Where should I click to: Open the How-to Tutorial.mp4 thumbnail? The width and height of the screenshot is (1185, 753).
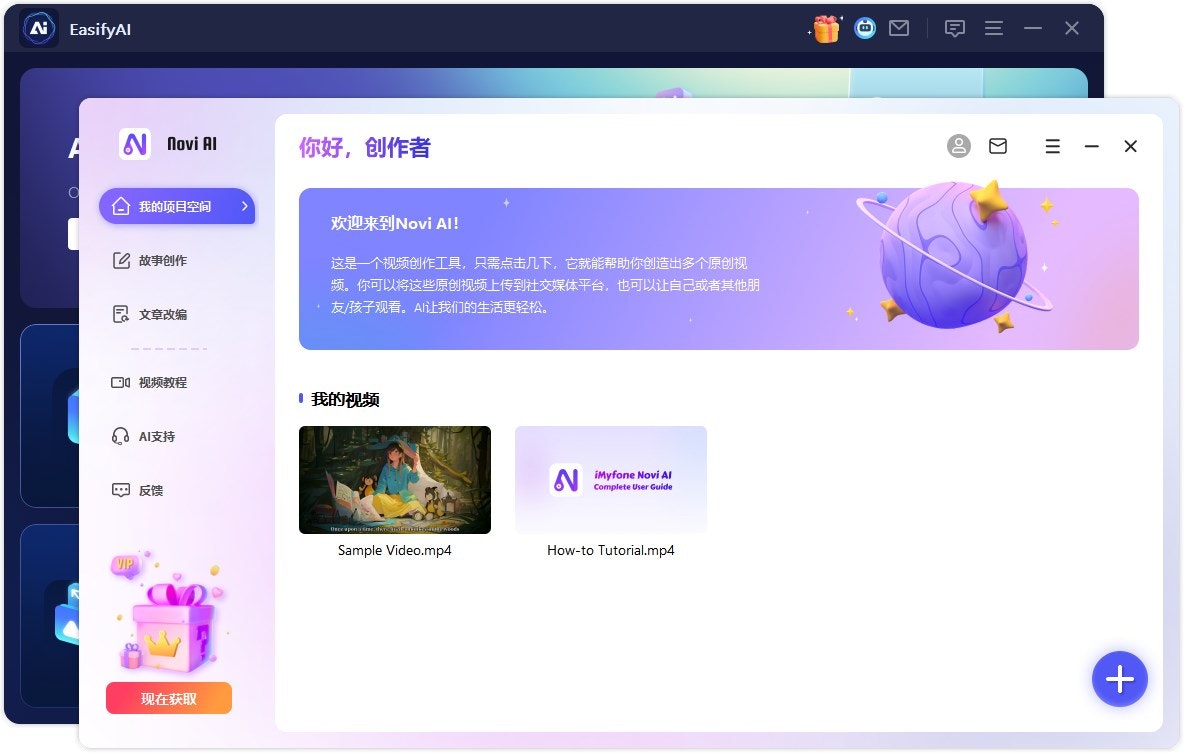(x=611, y=479)
